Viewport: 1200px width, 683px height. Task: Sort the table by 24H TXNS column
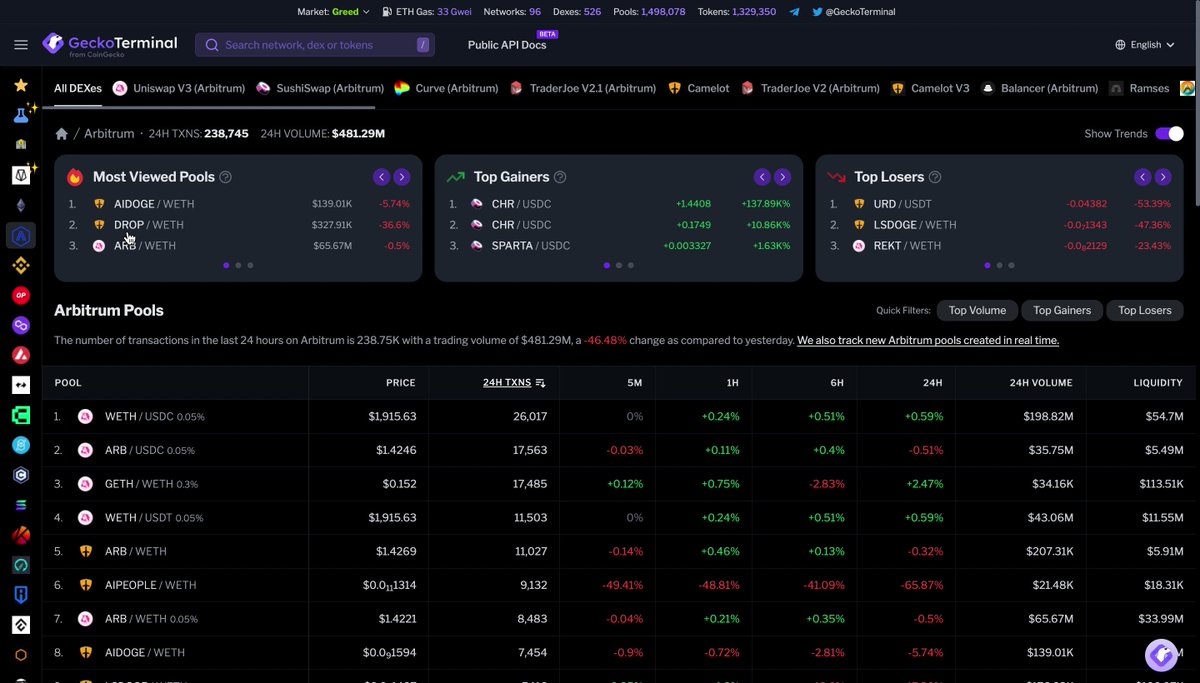coord(514,383)
